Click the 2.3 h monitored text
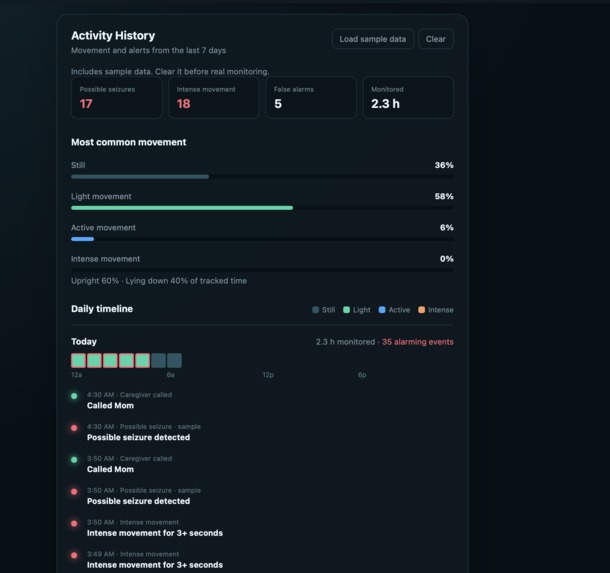This screenshot has width=610, height=573. (x=345, y=342)
